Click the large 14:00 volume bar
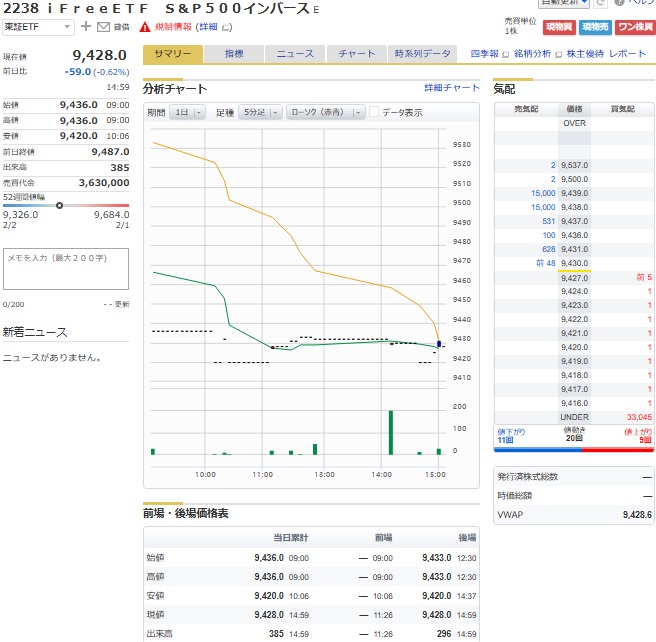 pos(391,432)
